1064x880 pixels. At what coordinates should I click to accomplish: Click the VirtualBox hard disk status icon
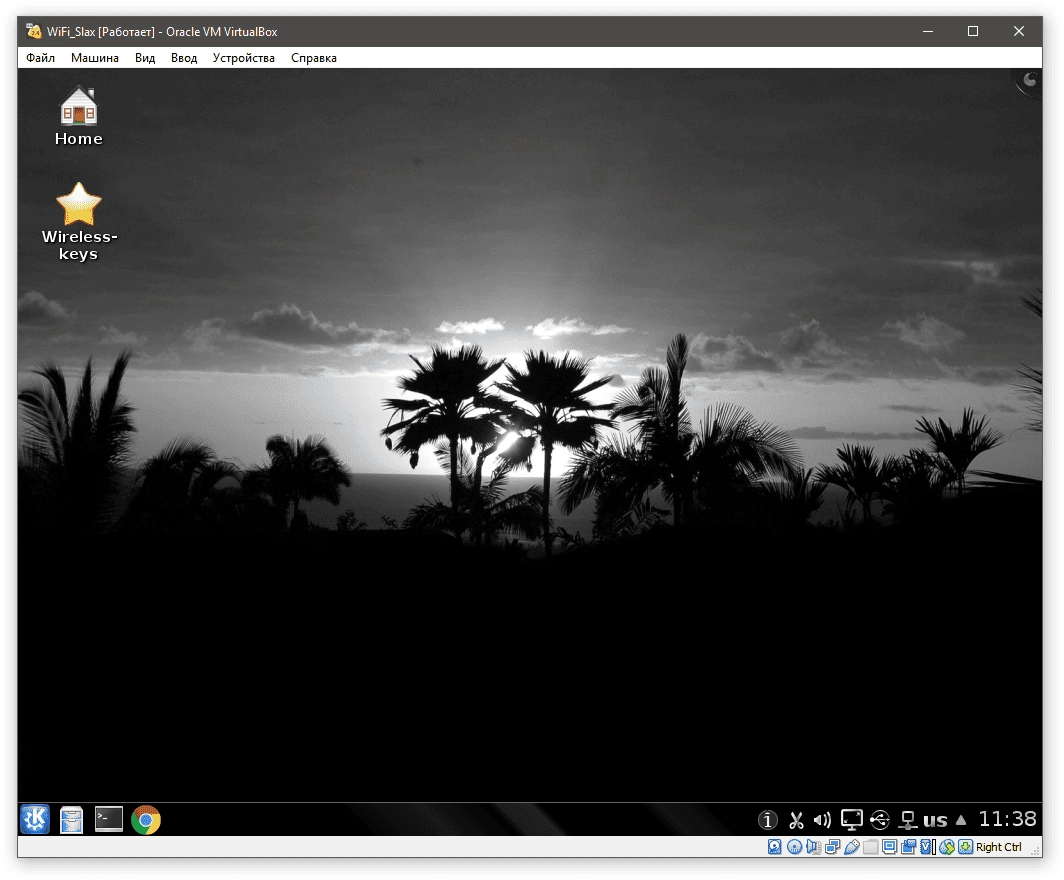point(774,847)
